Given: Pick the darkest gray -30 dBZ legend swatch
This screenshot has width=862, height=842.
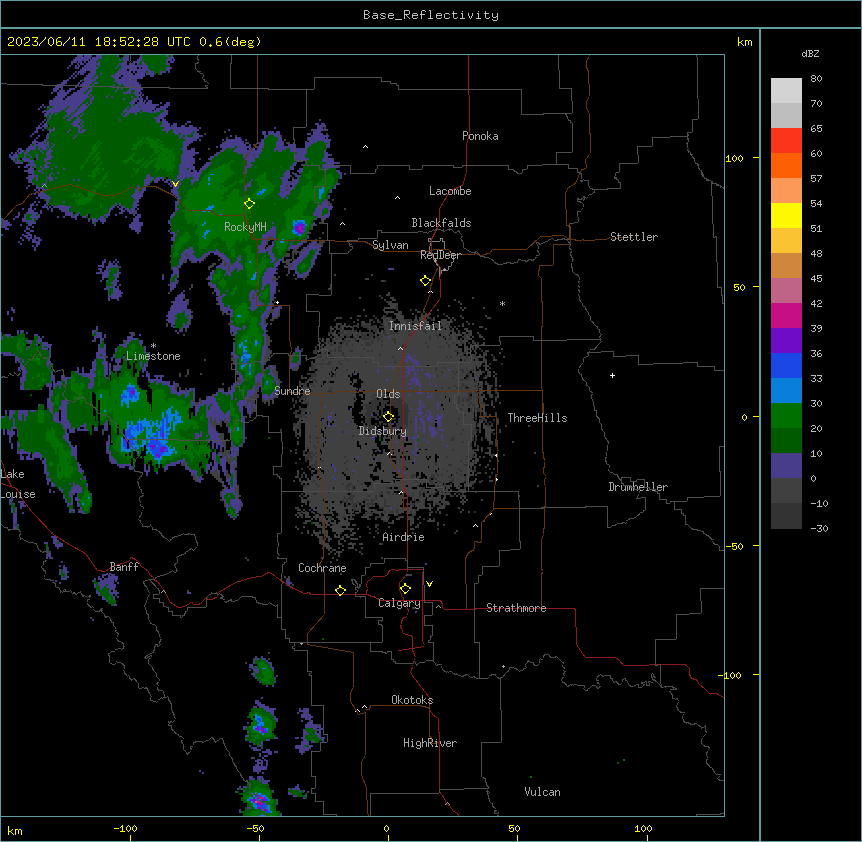Looking at the screenshot, I should coord(786,516).
